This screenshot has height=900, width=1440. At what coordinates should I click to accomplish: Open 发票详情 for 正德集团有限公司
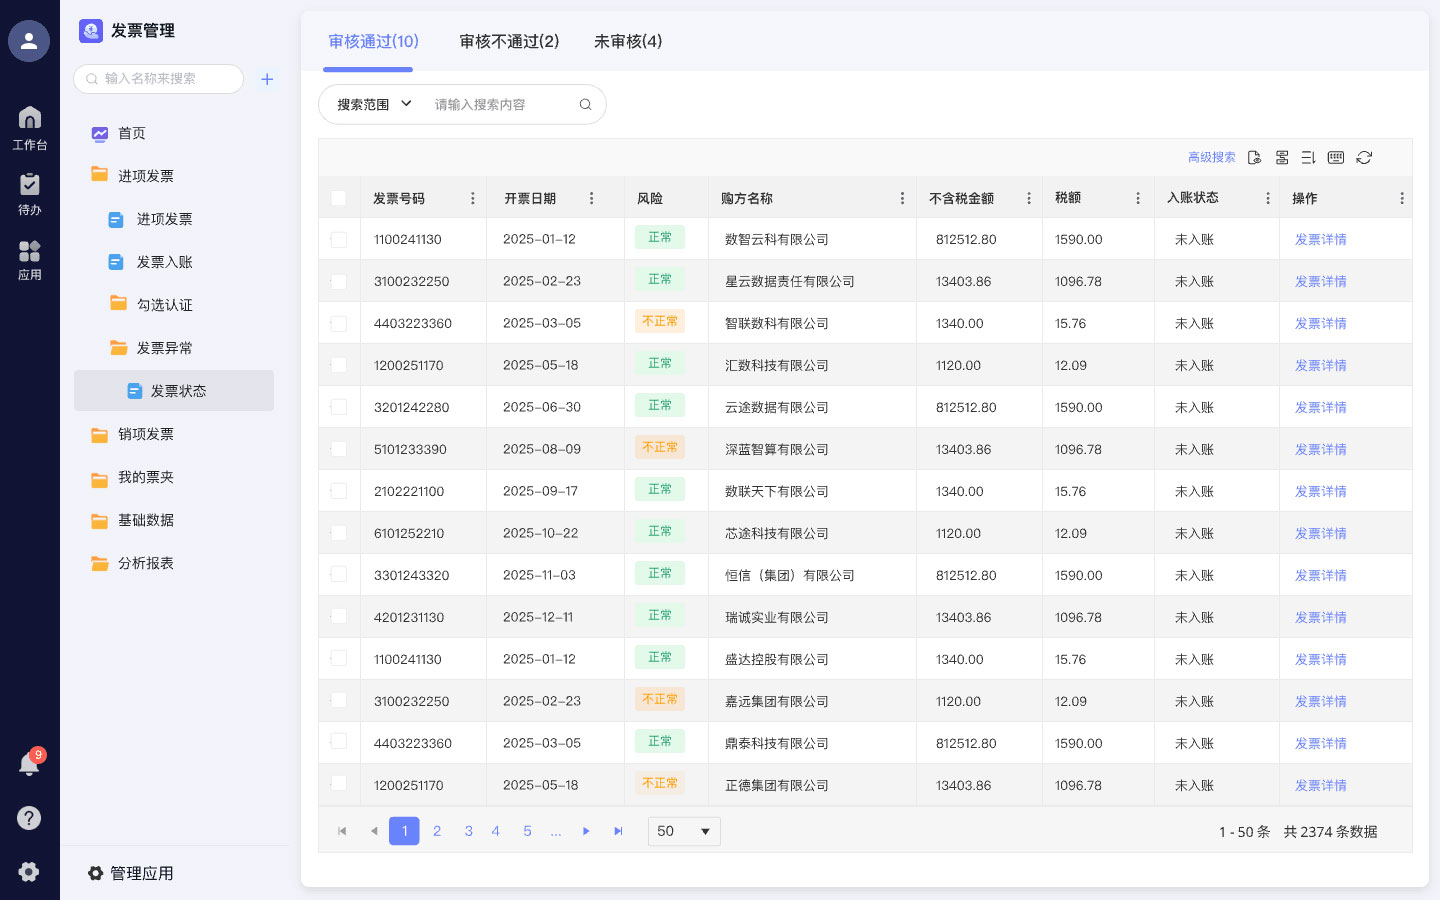coord(1320,785)
